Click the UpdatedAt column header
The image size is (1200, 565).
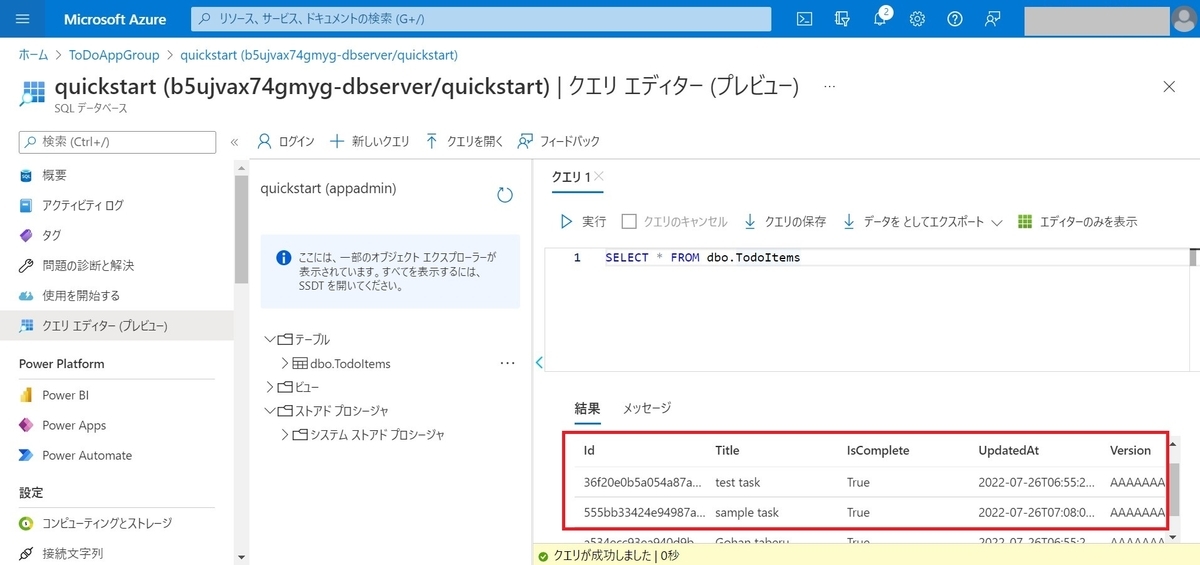pyautogui.click(x=1008, y=451)
